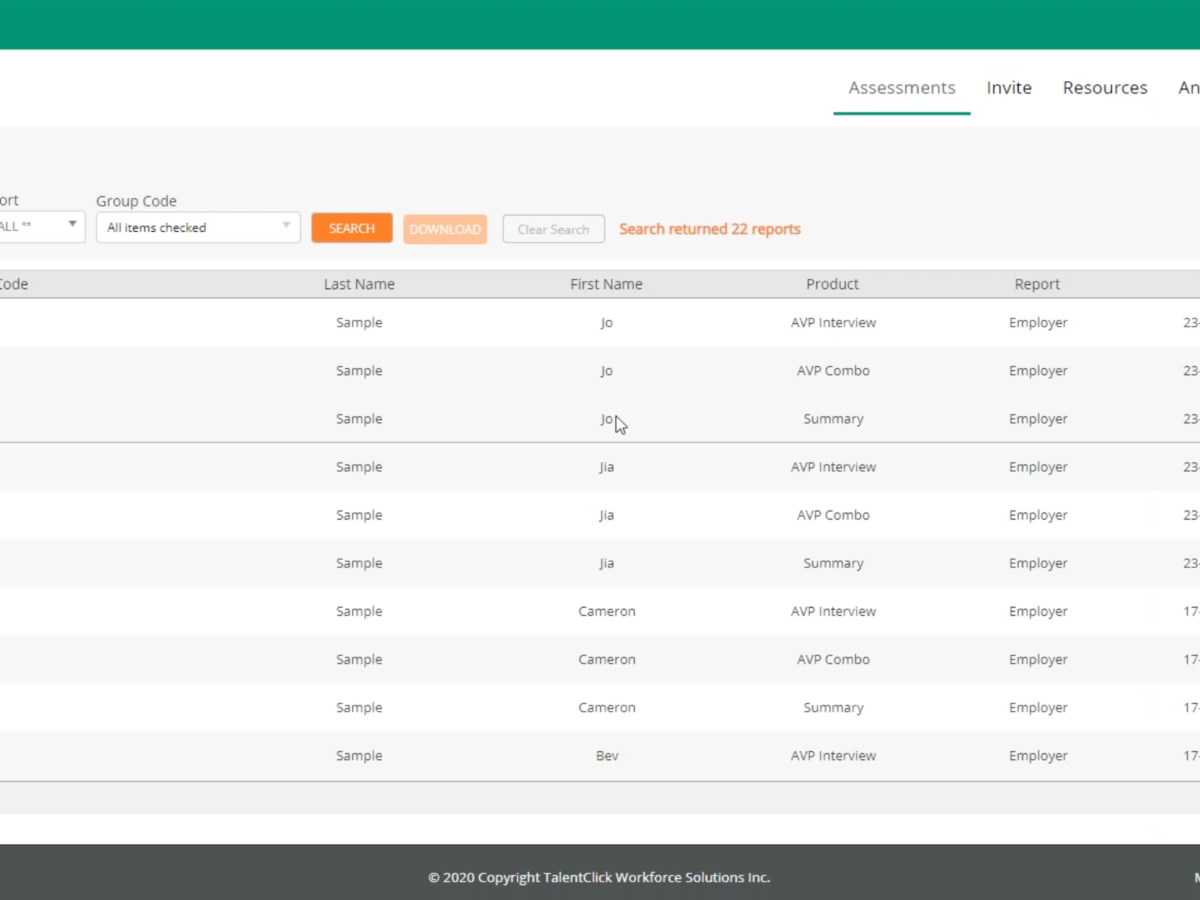Select Cameron's Summary product cell
This screenshot has width=1200, height=900.
[x=833, y=707]
